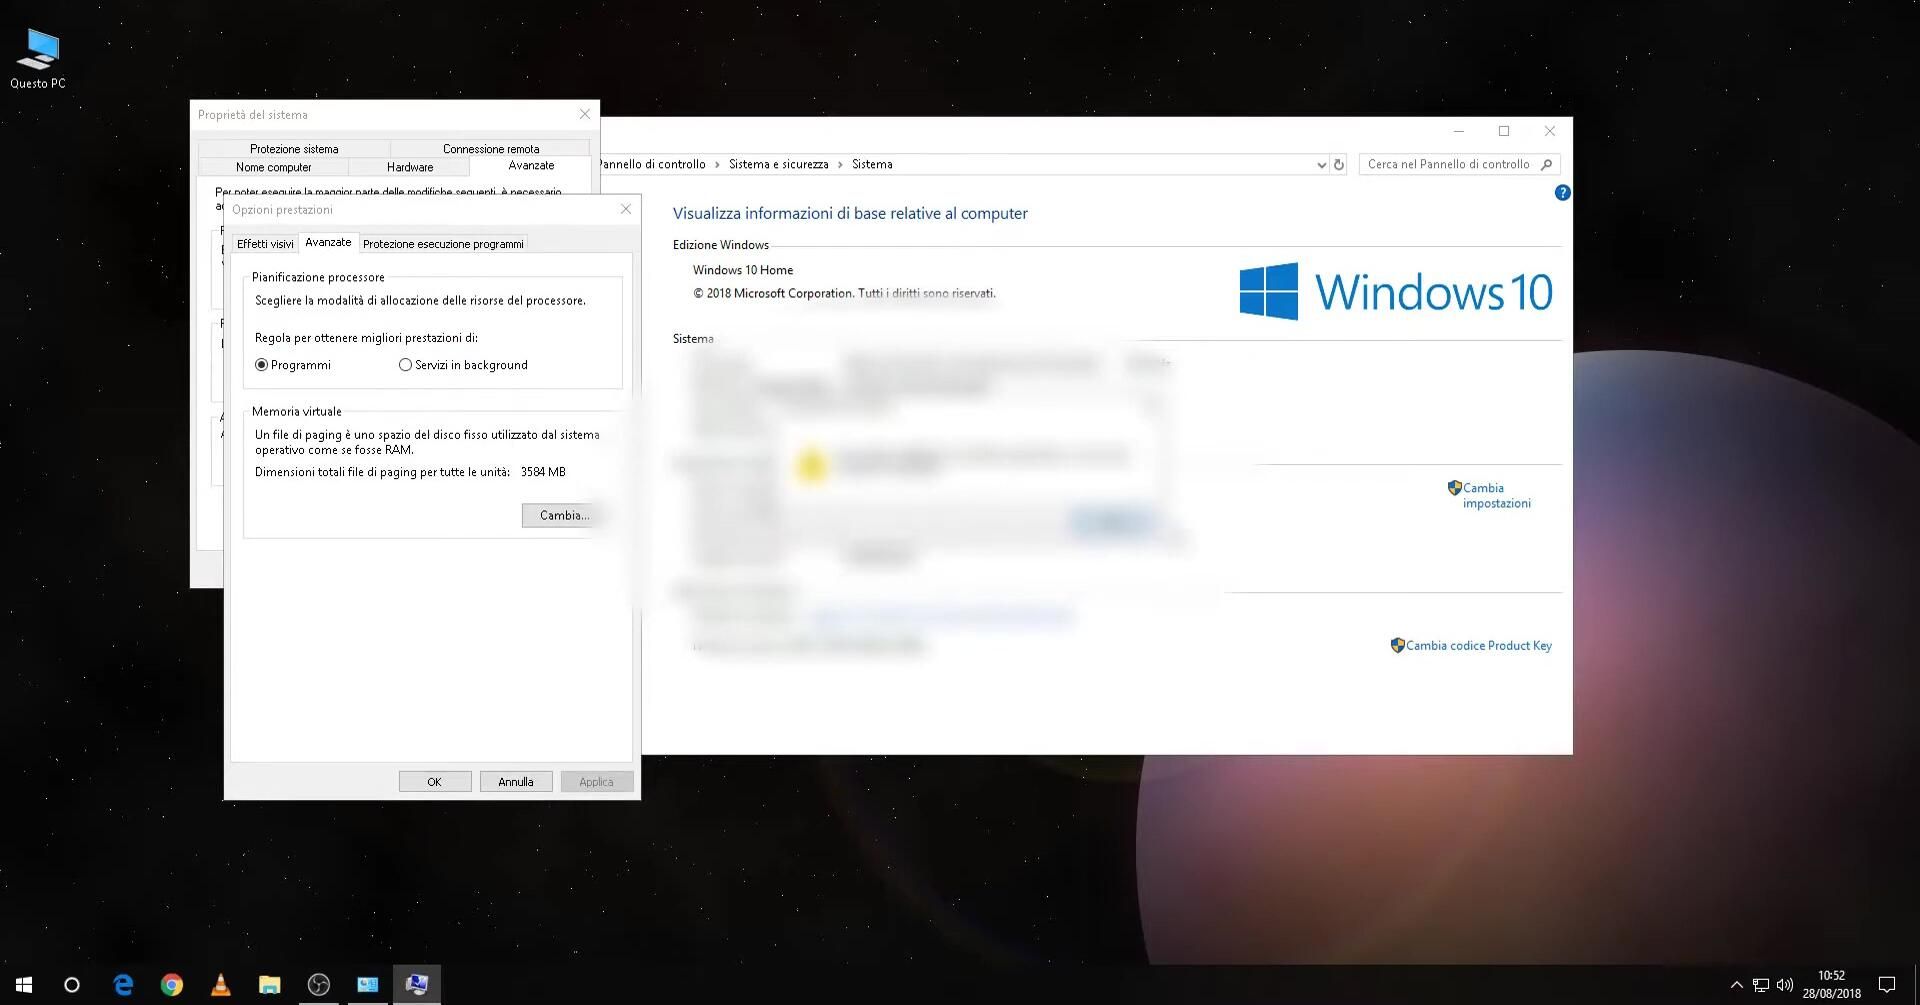Select Avanzate tab in Proprietà del sistema
This screenshot has width=1920, height=1005.
click(x=531, y=166)
